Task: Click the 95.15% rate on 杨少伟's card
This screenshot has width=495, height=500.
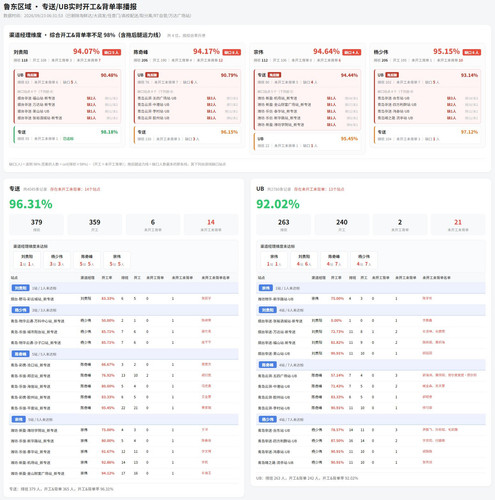Action: 446,51
